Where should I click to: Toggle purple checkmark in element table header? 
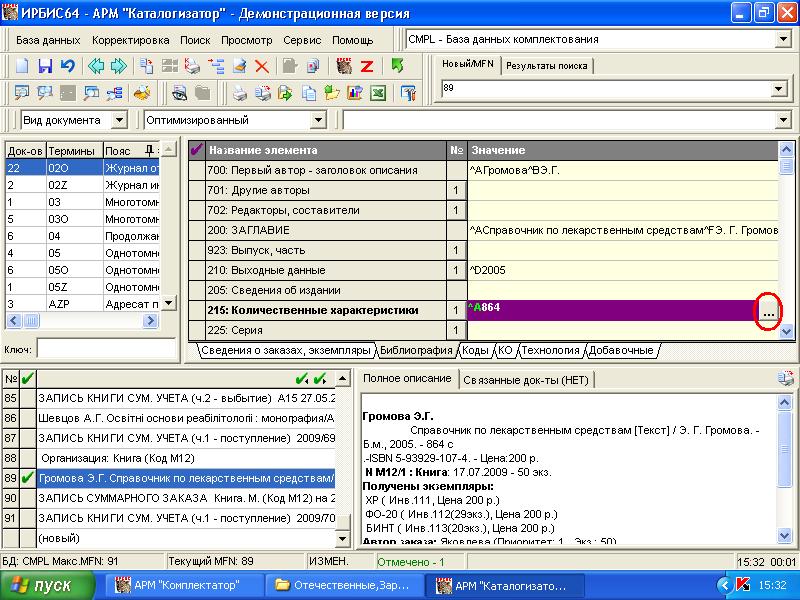196,150
